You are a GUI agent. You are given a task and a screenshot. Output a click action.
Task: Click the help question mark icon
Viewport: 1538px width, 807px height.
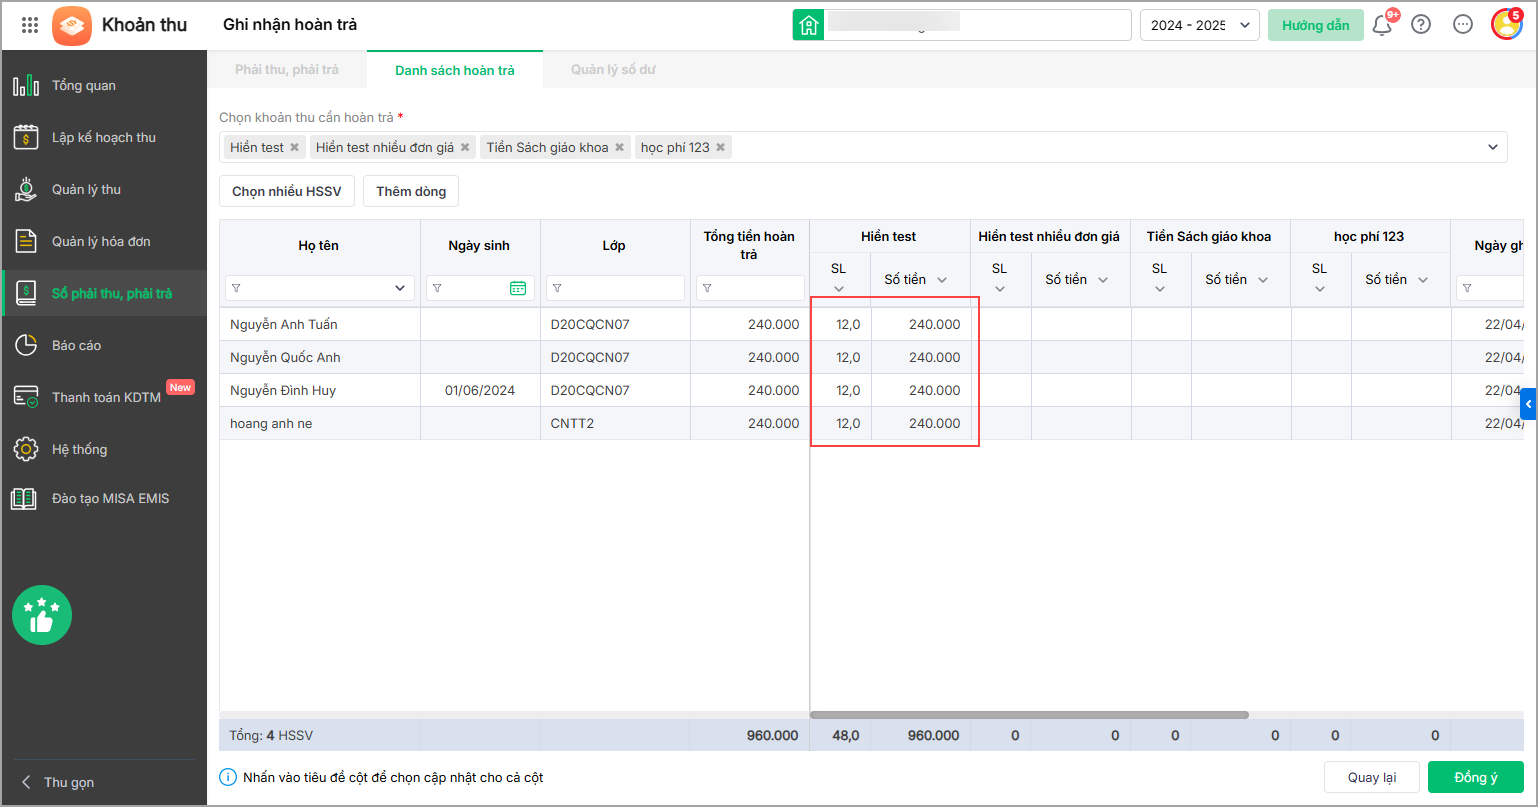tap(1420, 25)
